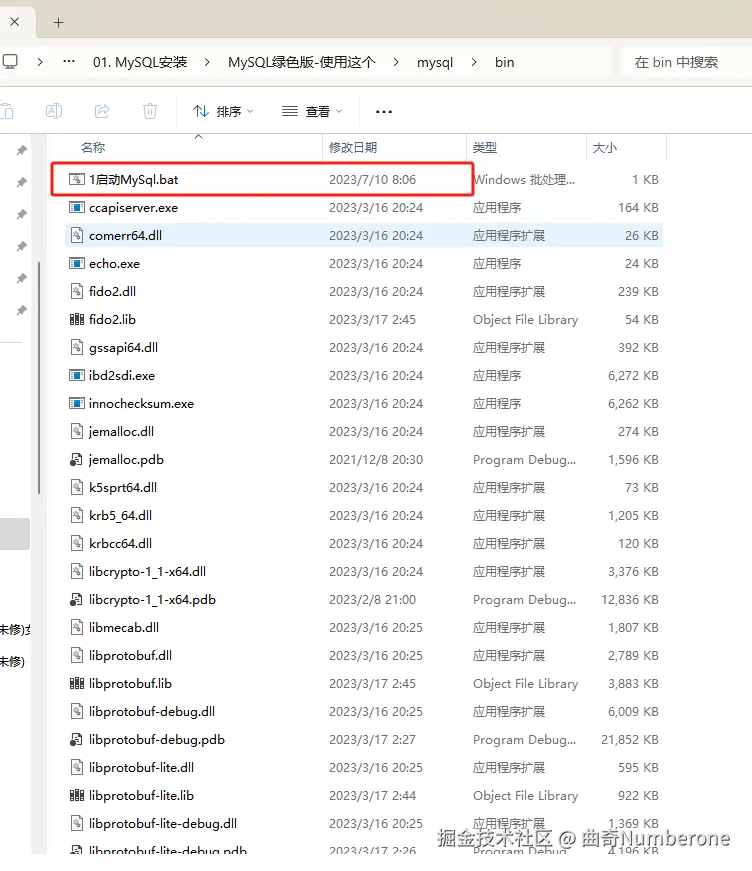Expand chevron after This PC icon
The image size is (752, 871).
coord(40,62)
